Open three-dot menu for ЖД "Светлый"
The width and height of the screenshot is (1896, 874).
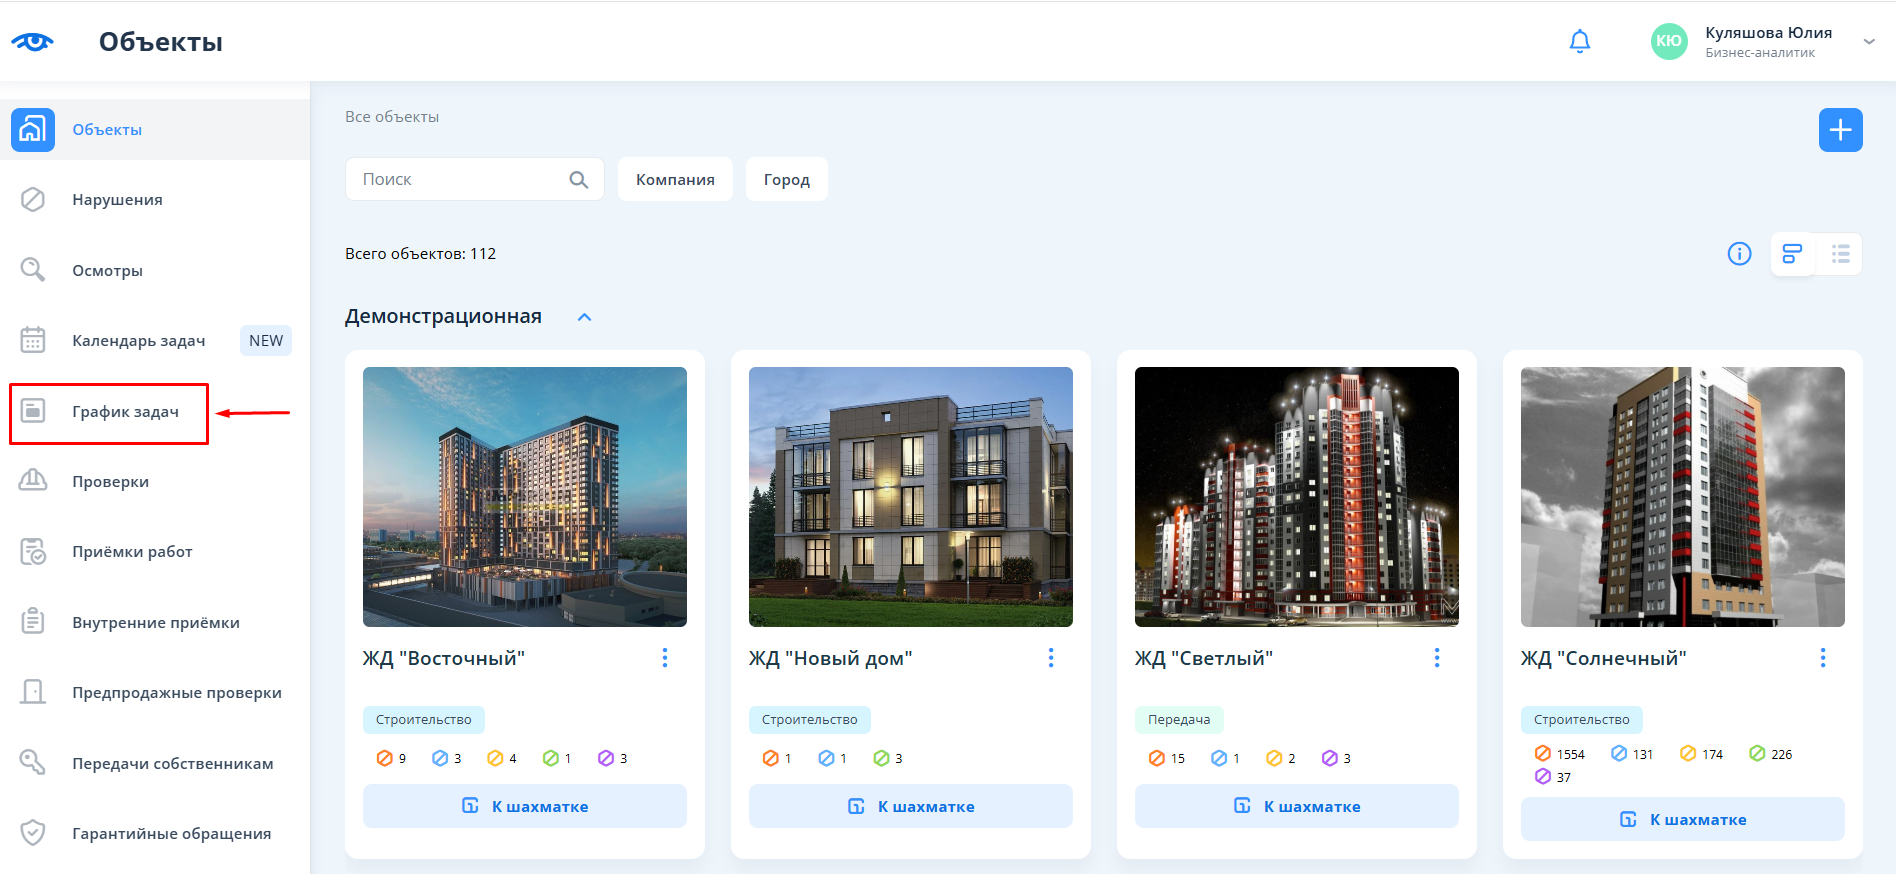point(1436,658)
